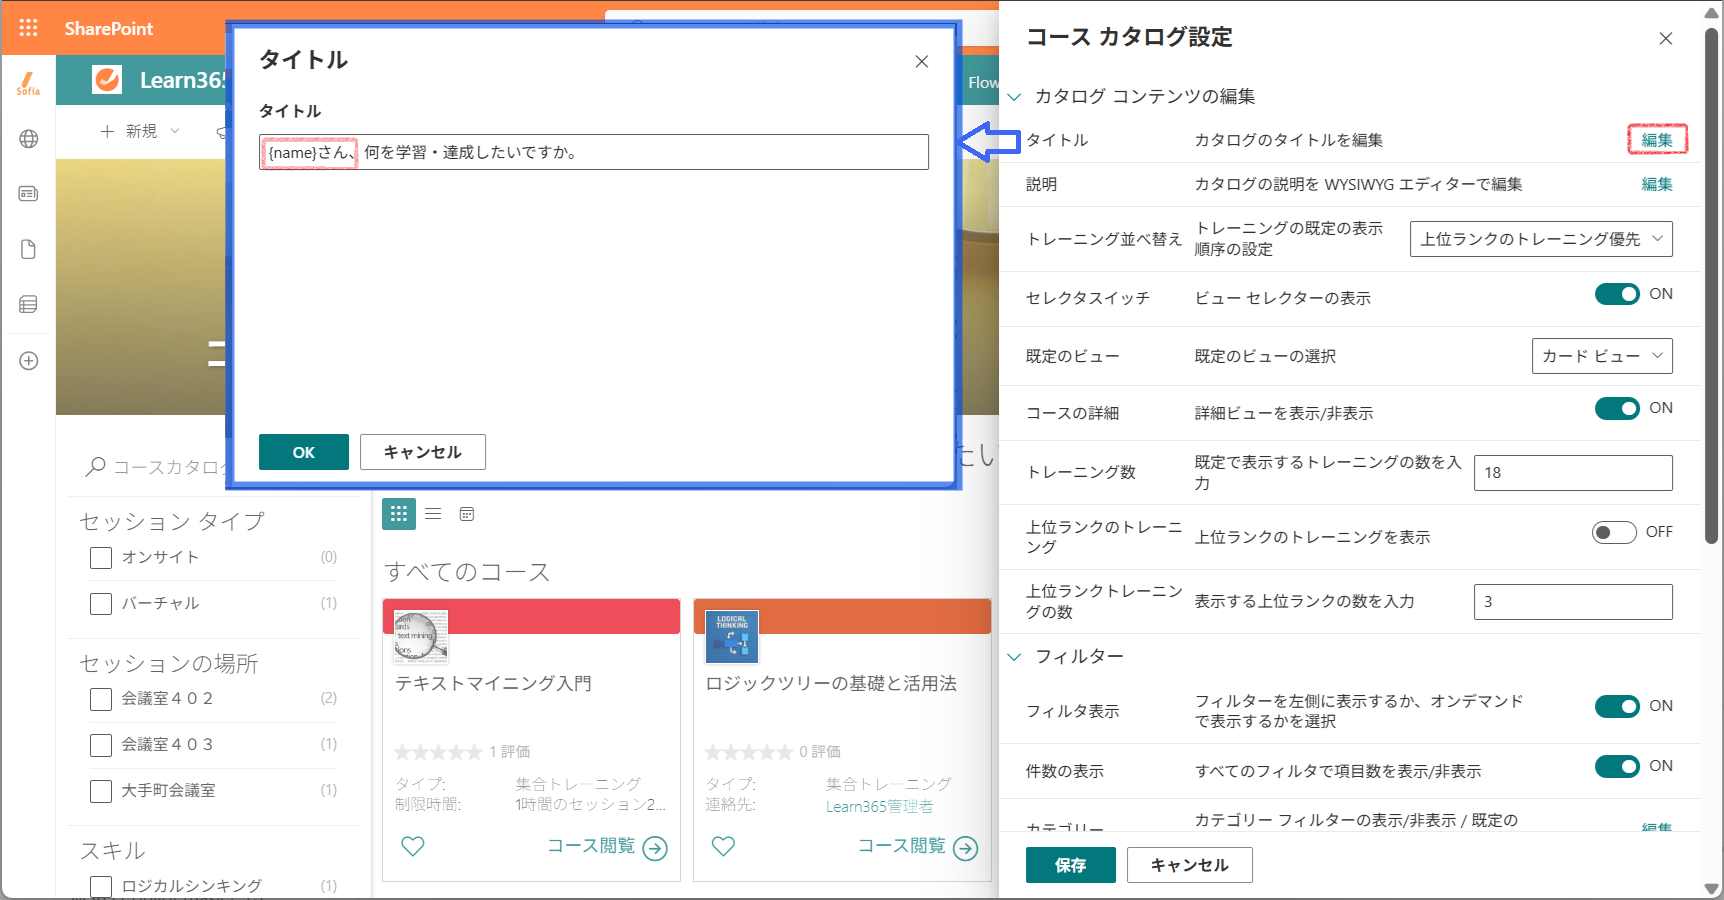The image size is (1724, 900).
Task: Switch to calendar view icon
Action: point(467,514)
